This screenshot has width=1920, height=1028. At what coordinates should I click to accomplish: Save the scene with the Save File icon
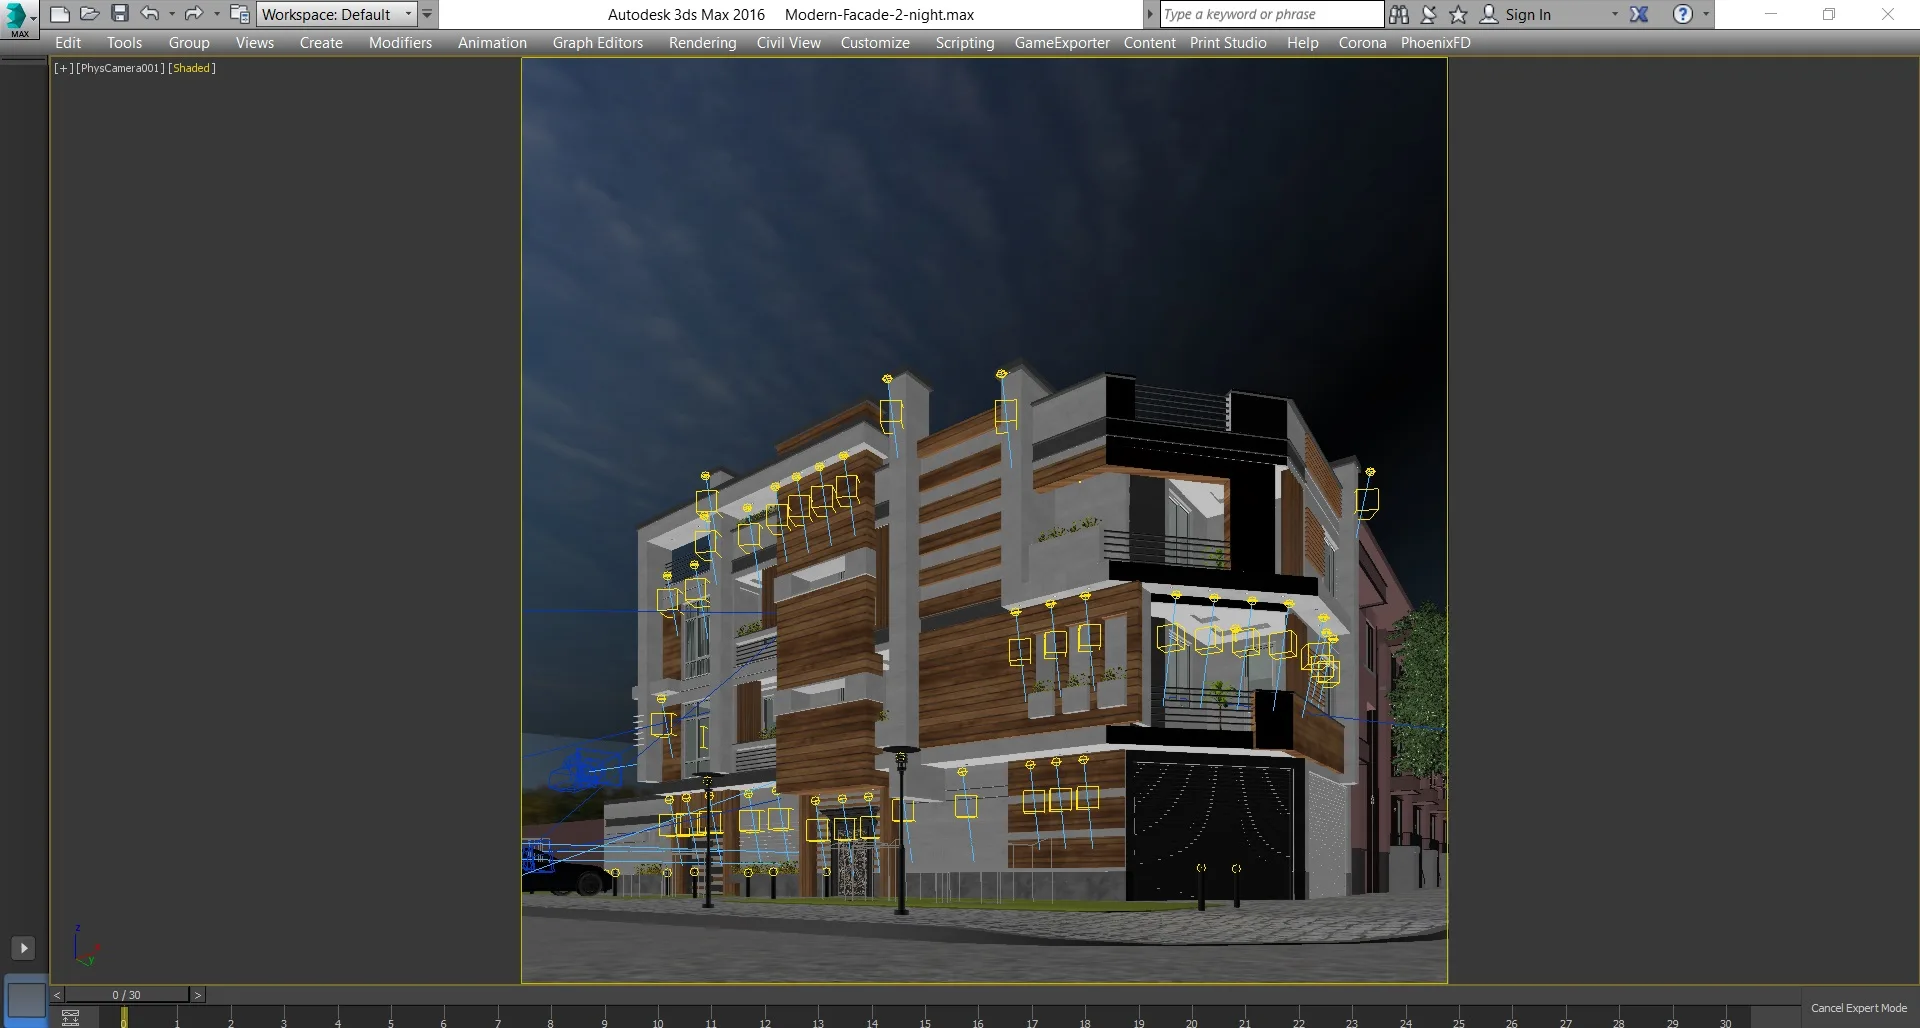(x=120, y=13)
